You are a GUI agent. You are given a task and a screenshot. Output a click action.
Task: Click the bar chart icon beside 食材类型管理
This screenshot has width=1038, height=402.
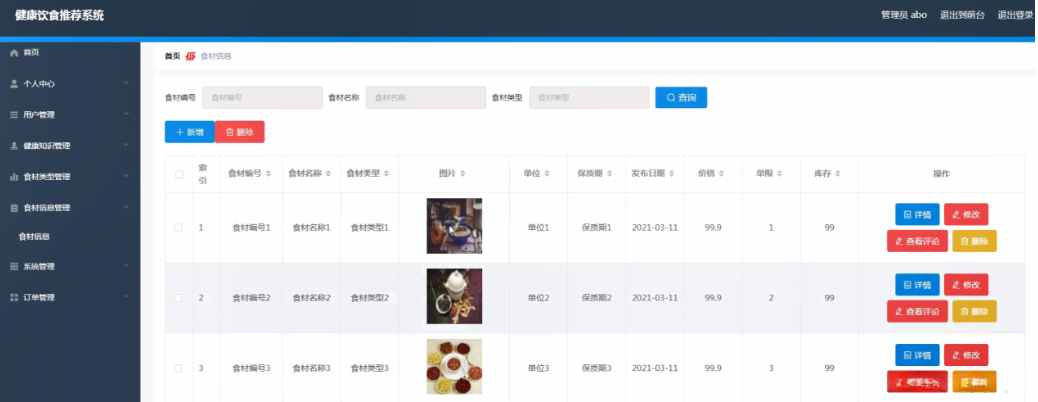(14, 177)
